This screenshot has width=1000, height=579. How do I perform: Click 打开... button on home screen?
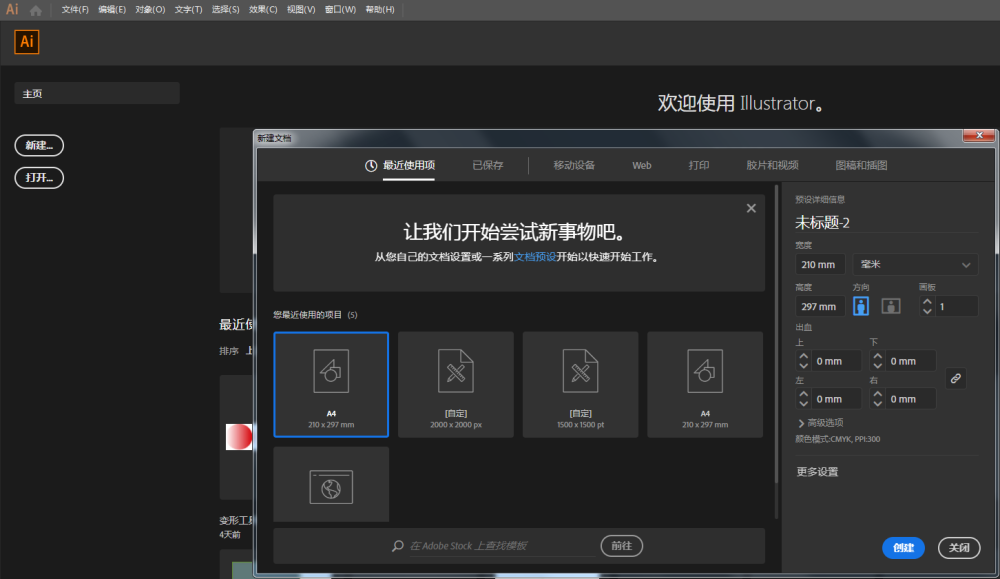pos(39,178)
